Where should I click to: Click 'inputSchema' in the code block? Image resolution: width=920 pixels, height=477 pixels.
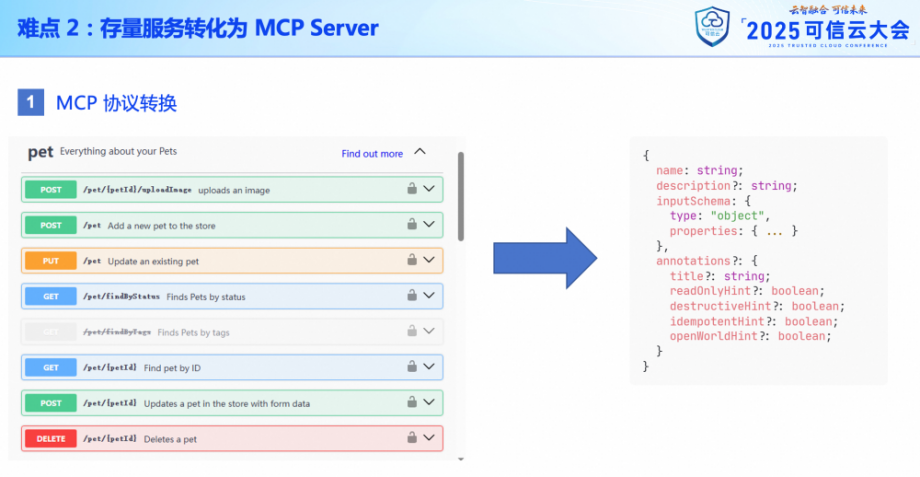click(x=693, y=201)
